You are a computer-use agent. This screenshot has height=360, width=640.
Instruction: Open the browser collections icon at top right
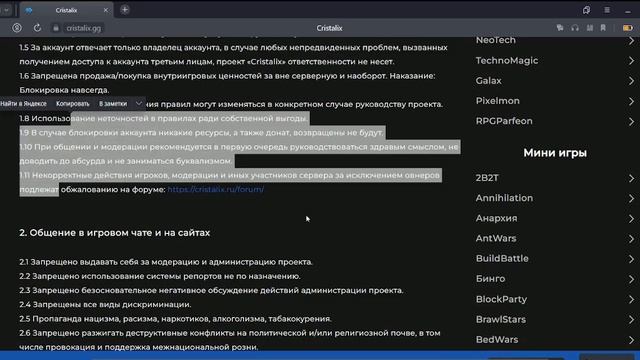pos(587,10)
